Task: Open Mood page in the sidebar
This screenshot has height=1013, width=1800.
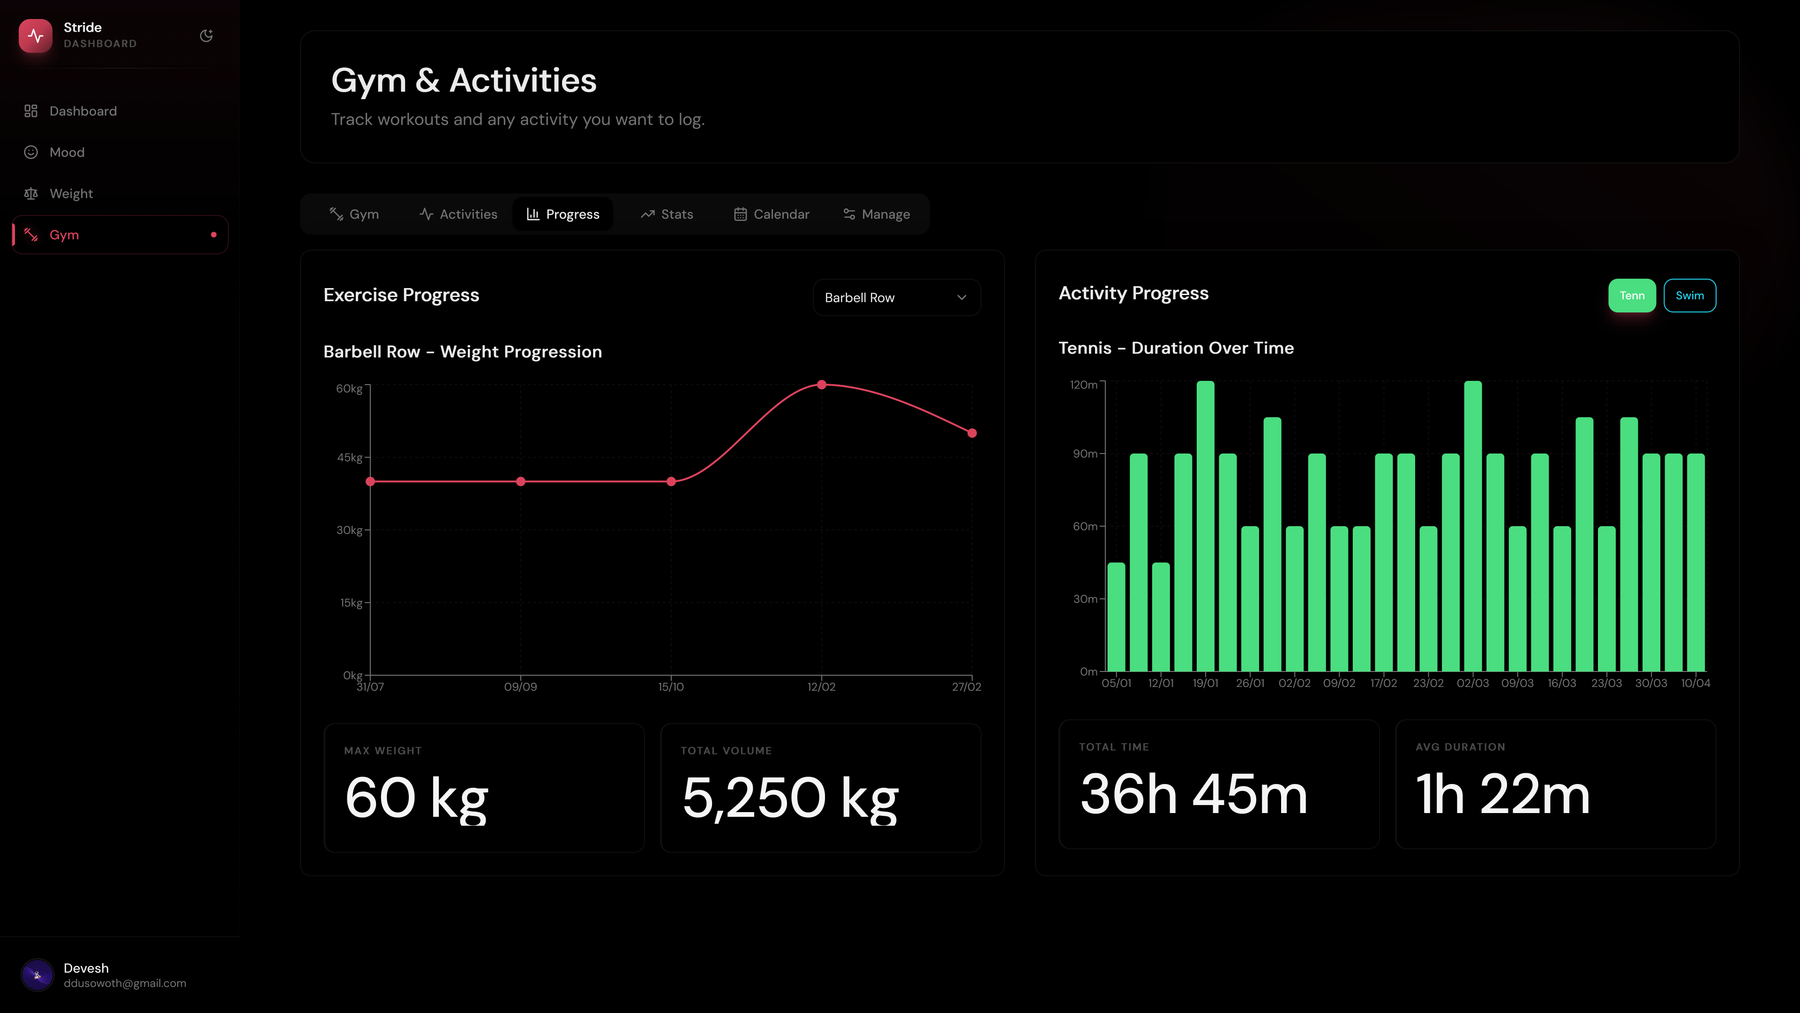Action: (120, 152)
